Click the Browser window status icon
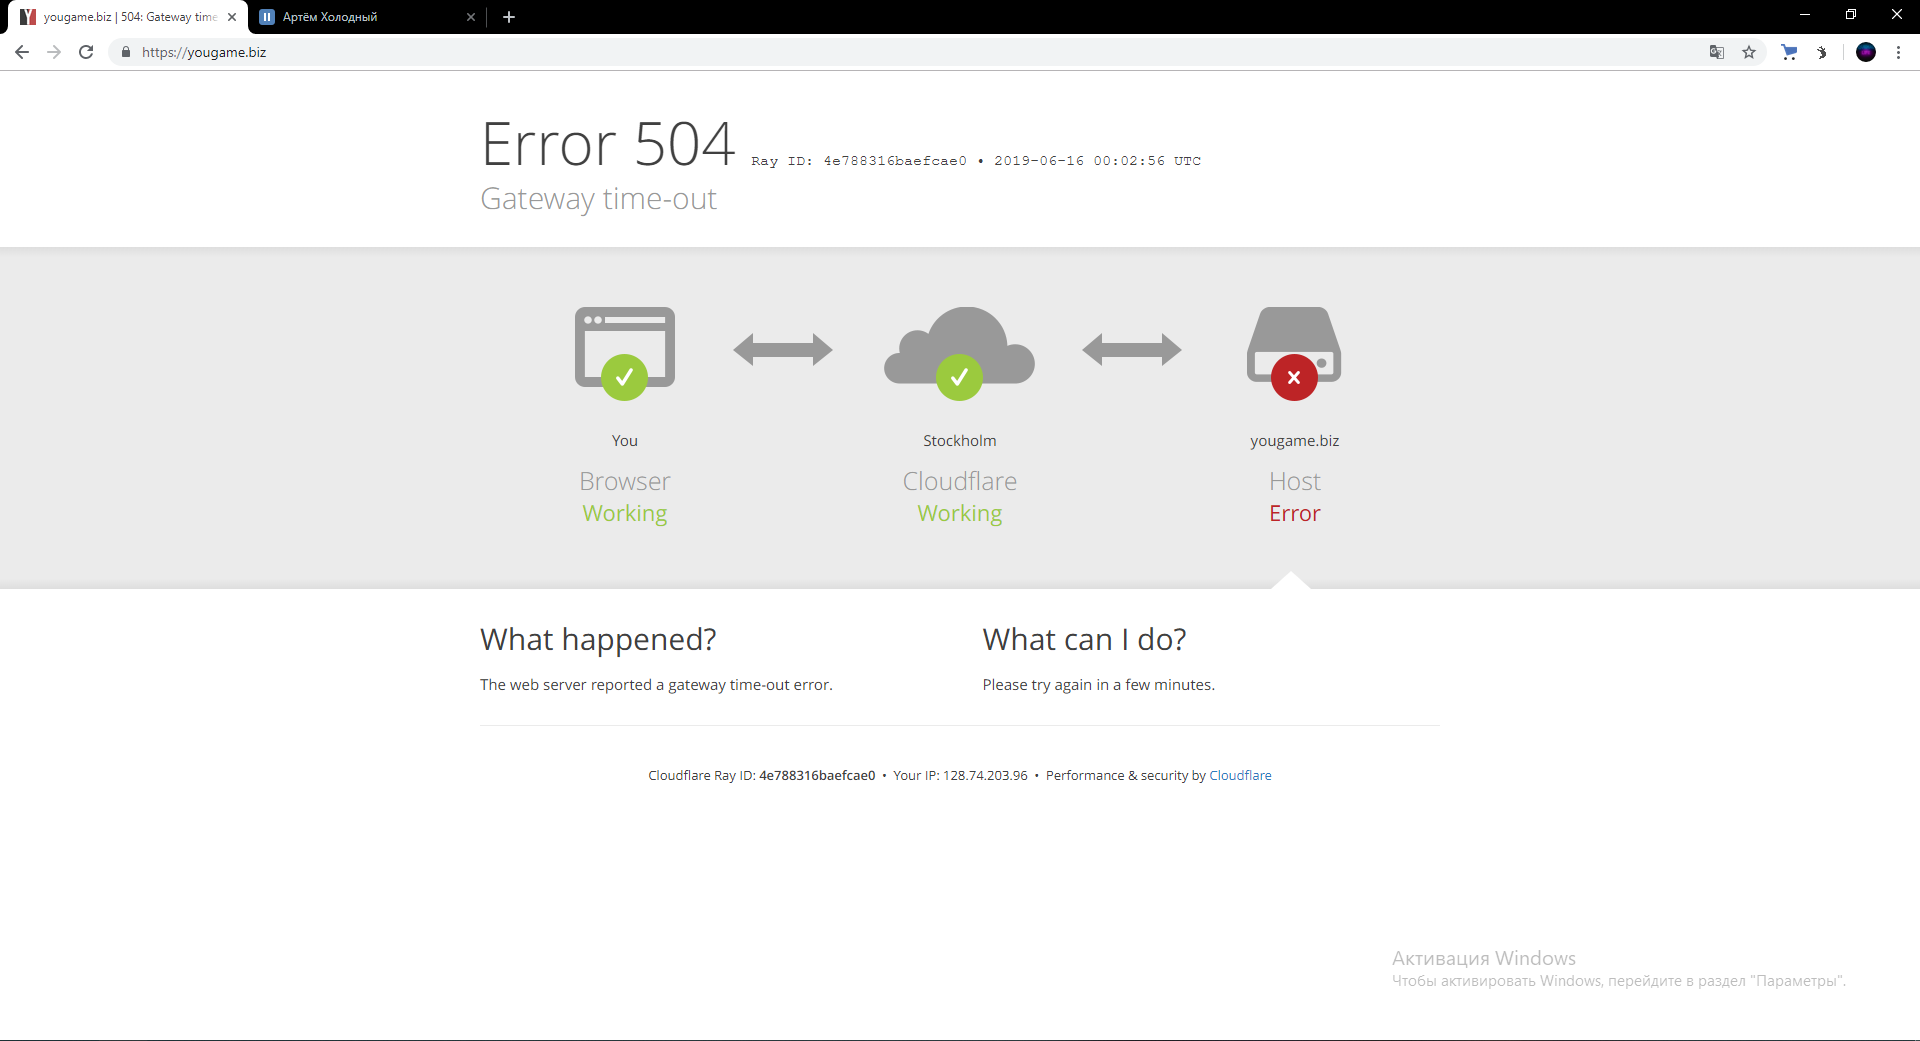Screen dimensions: 1920x1041 pyautogui.click(x=625, y=353)
